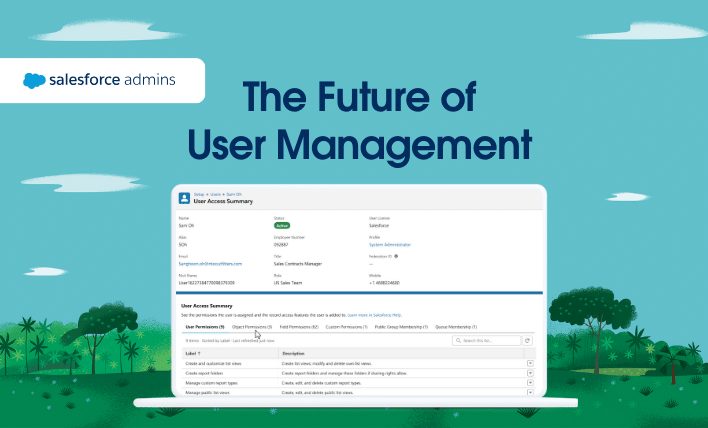Click the Mobile phone number value
This screenshot has height=428, width=708.
pyautogui.click(x=384, y=283)
